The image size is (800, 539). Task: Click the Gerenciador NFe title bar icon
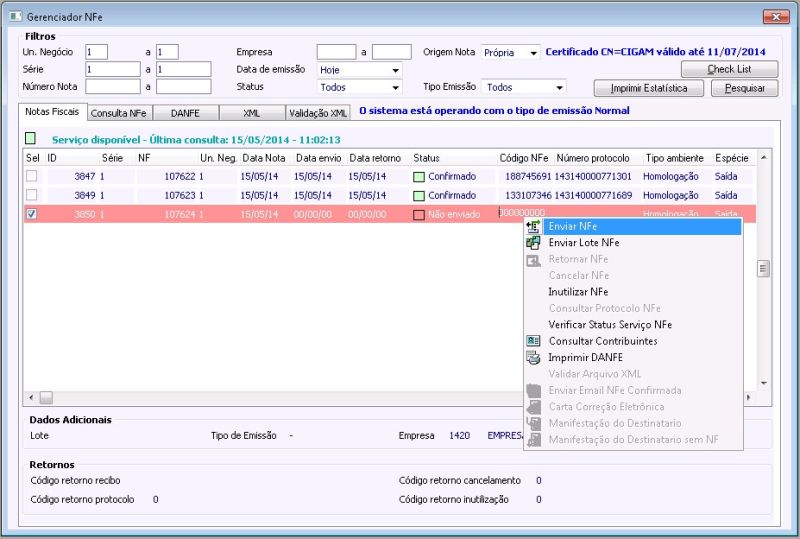click(16, 17)
